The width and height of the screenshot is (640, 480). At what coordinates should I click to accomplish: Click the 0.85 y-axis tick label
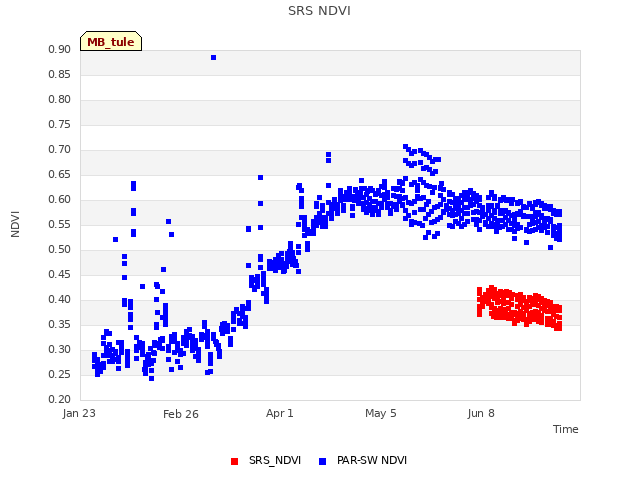(59, 74)
